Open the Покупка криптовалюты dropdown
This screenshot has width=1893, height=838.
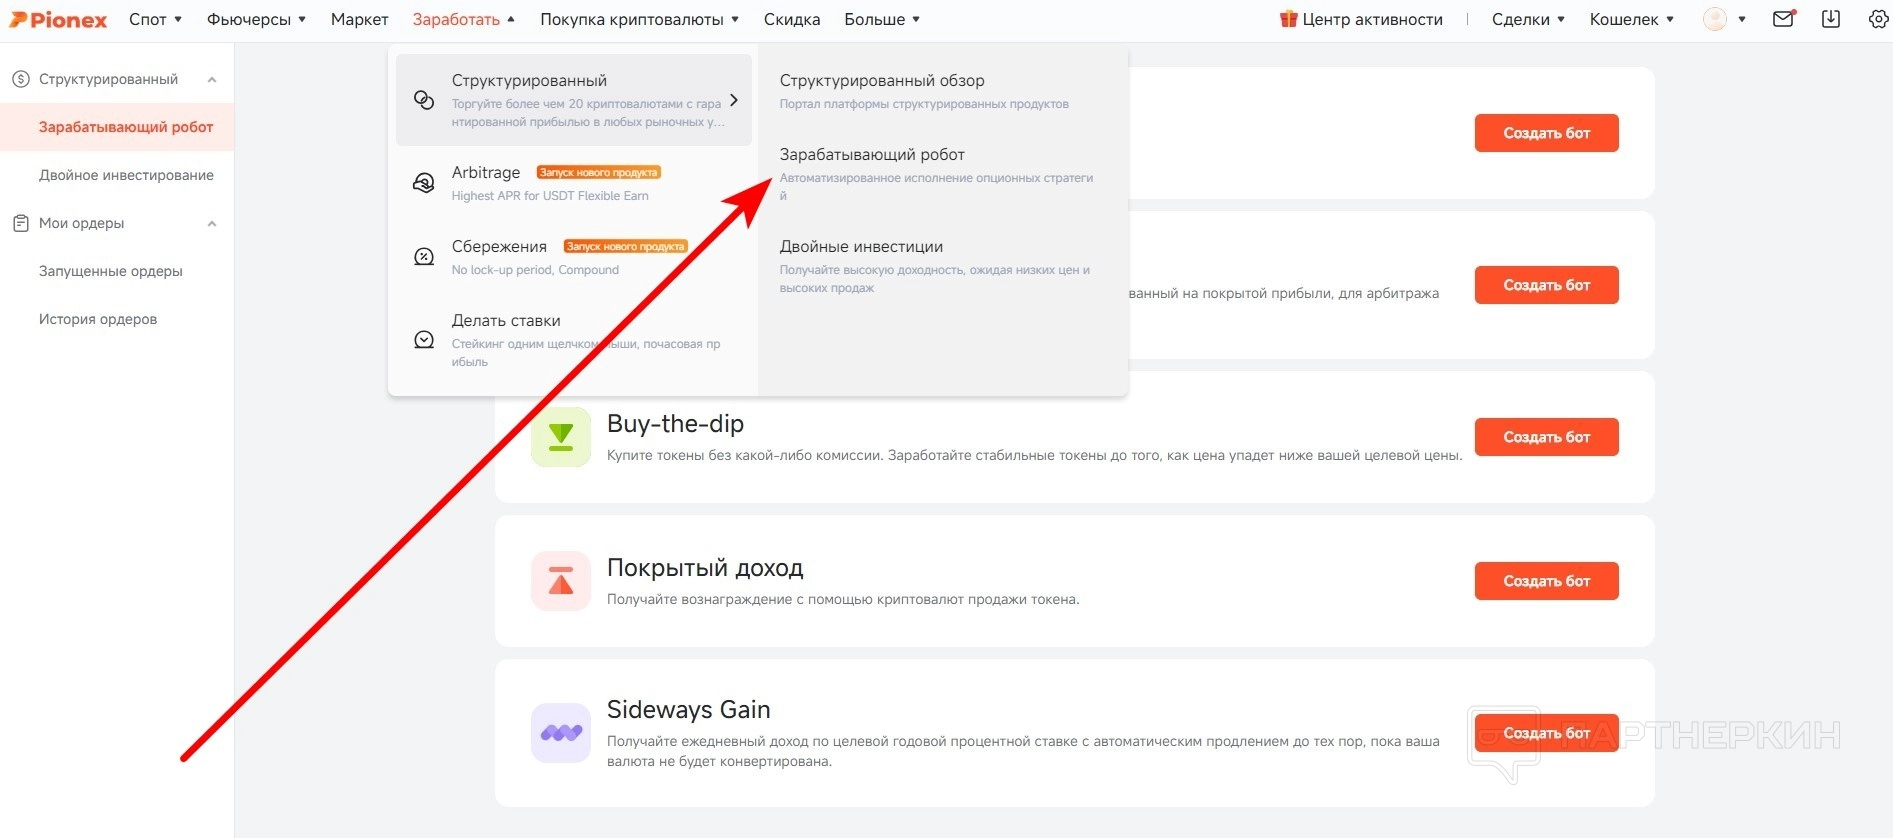(640, 19)
